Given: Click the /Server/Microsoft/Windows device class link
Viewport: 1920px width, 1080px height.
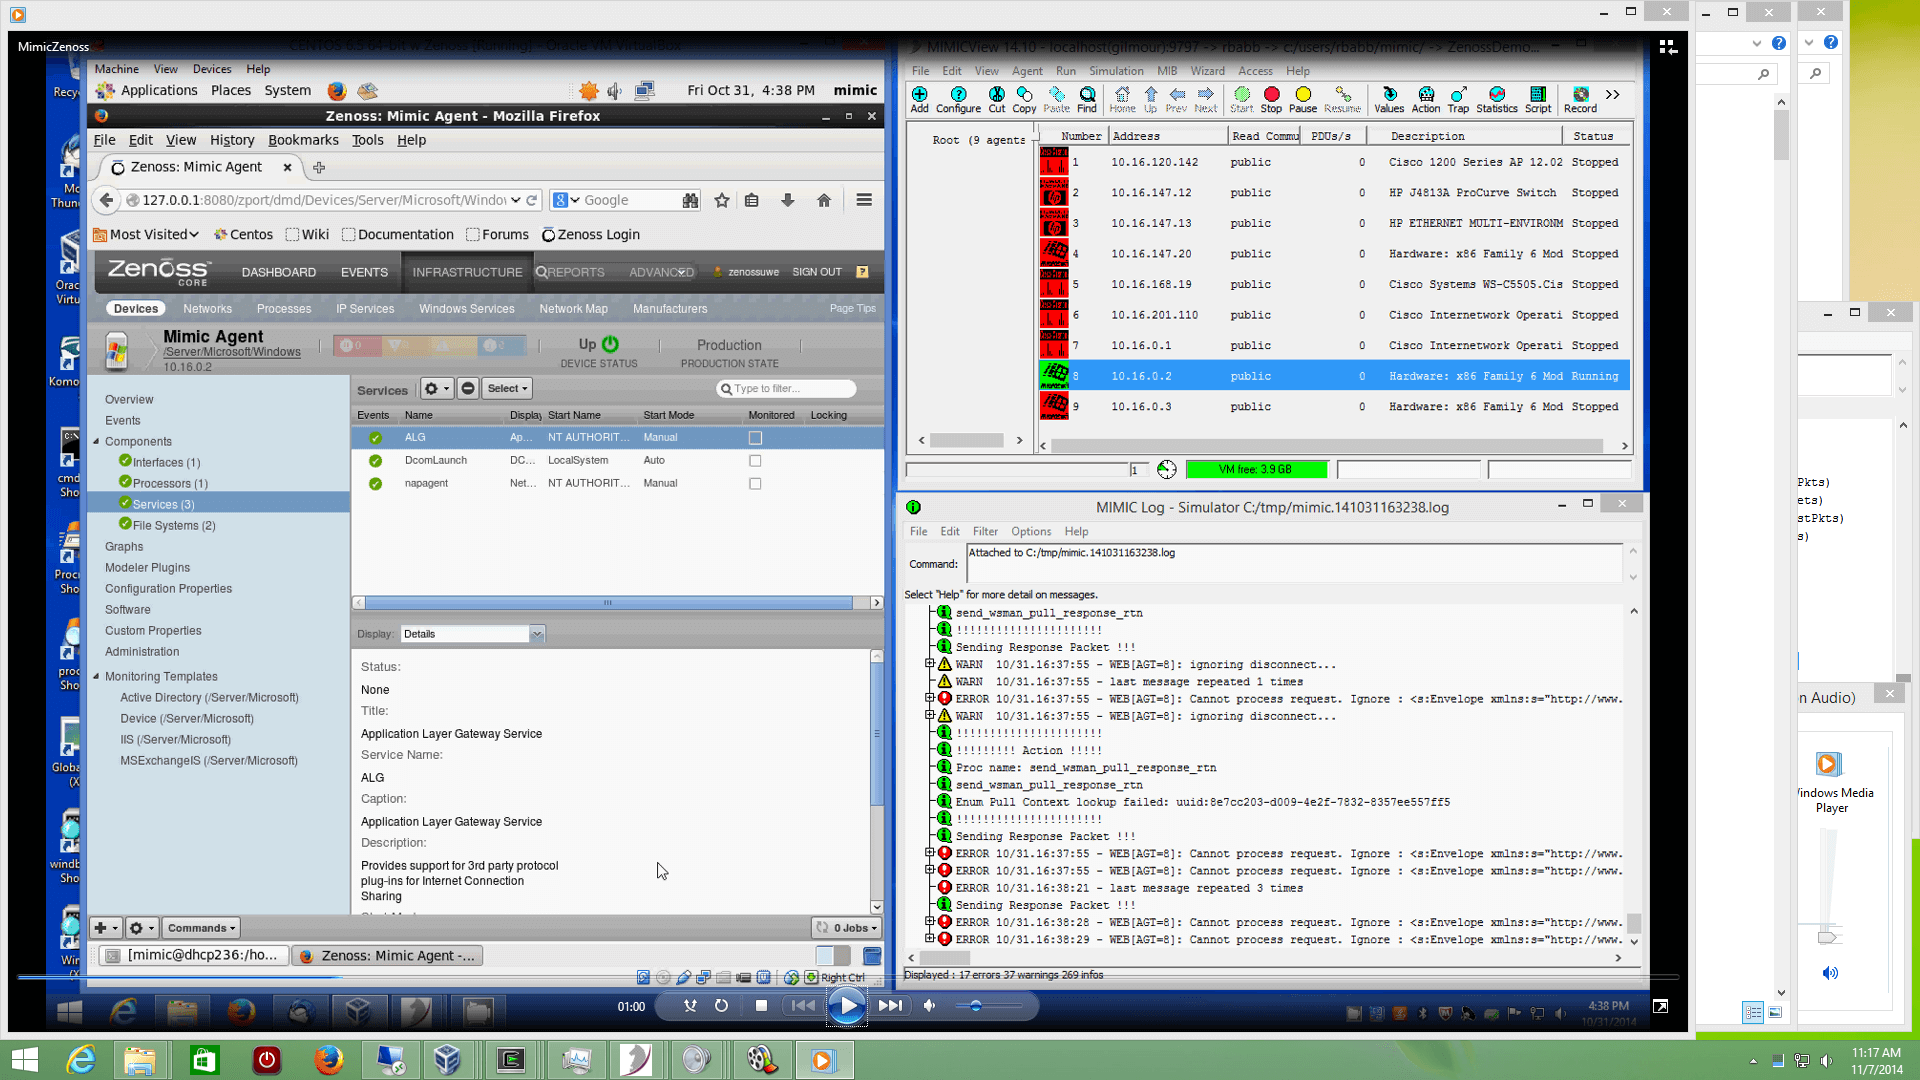Looking at the screenshot, I should pos(232,352).
